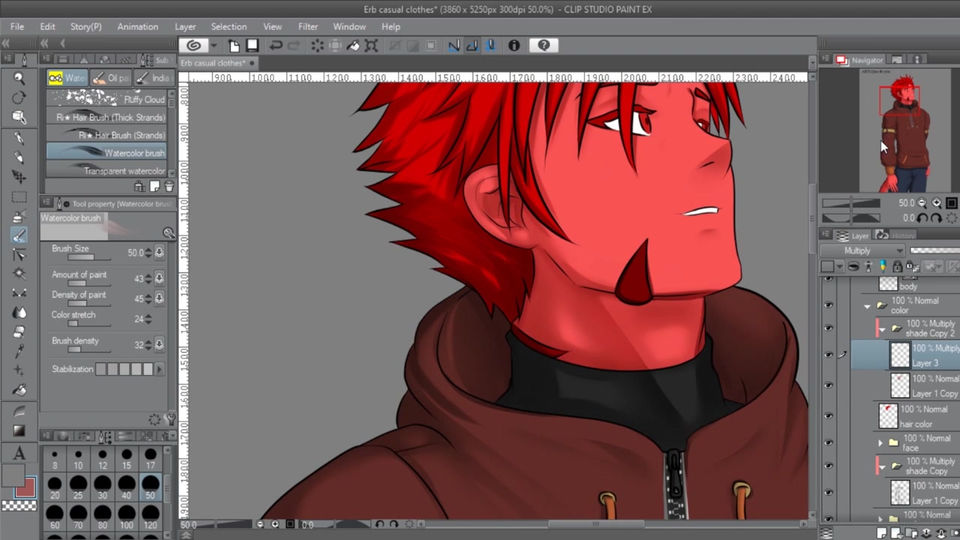Viewport: 960px width, 540px height.
Task: Pick brush size preset 100
Action: pos(126,517)
